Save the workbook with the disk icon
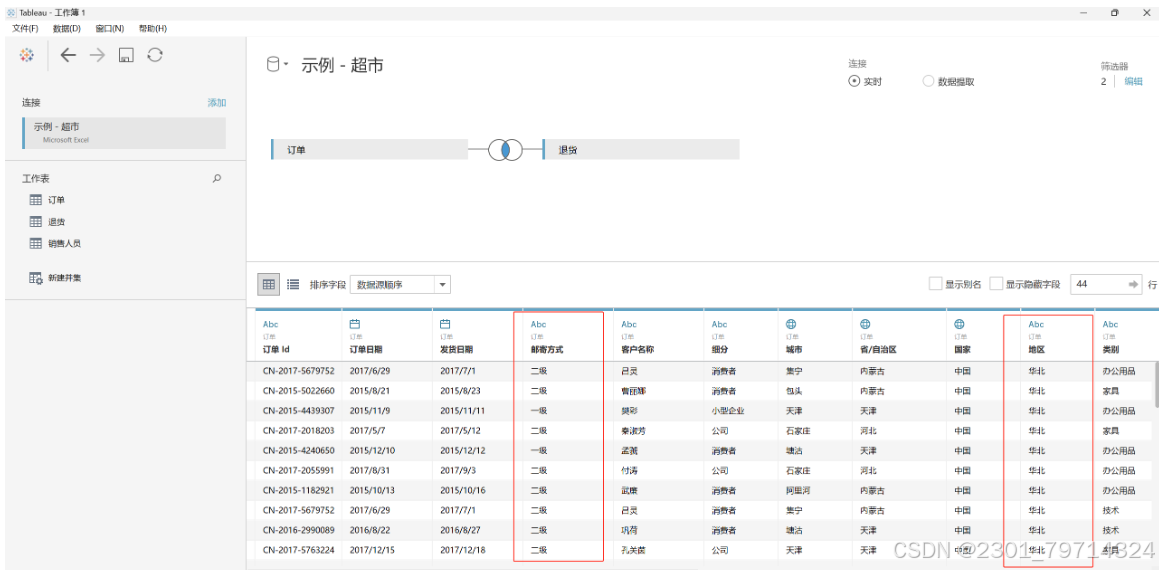This screenshot has width=1159, height=570. (x=126, y=55)
